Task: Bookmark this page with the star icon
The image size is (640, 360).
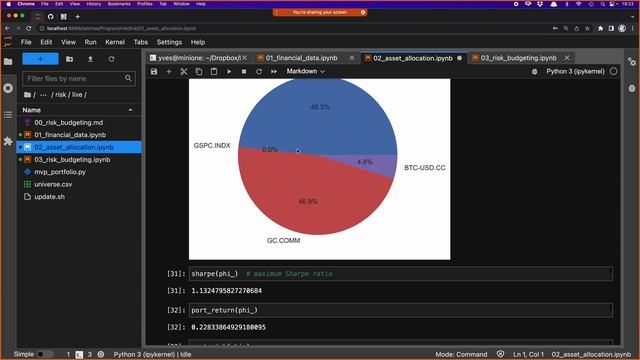Action: [x=587, y=29]
